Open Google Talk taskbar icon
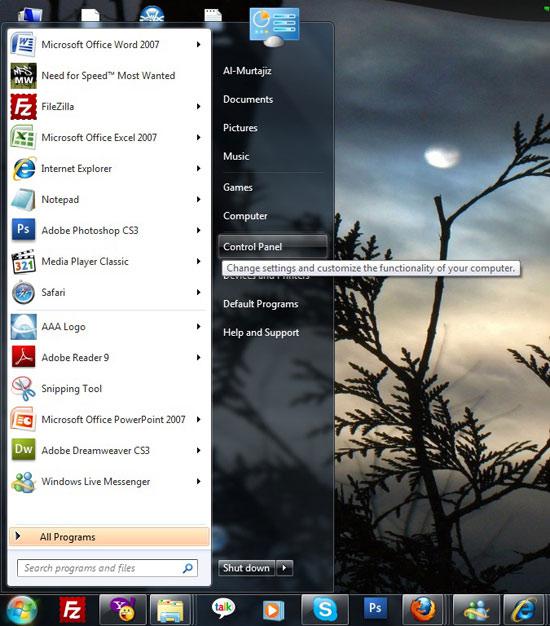 pyautogui.click(x=223, y=609)
